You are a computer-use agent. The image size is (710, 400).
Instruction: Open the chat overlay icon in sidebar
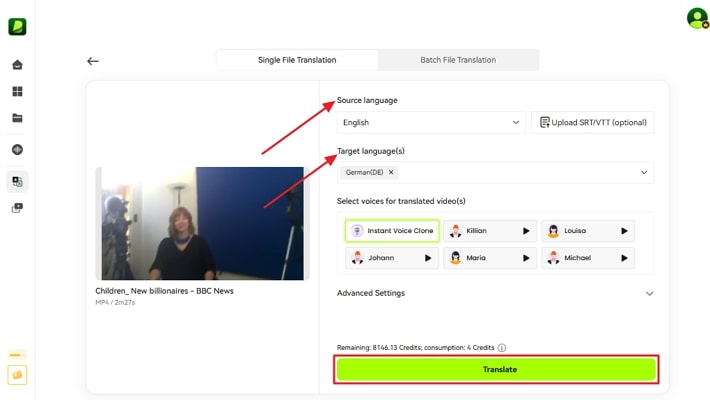click(x=17, y=208)
